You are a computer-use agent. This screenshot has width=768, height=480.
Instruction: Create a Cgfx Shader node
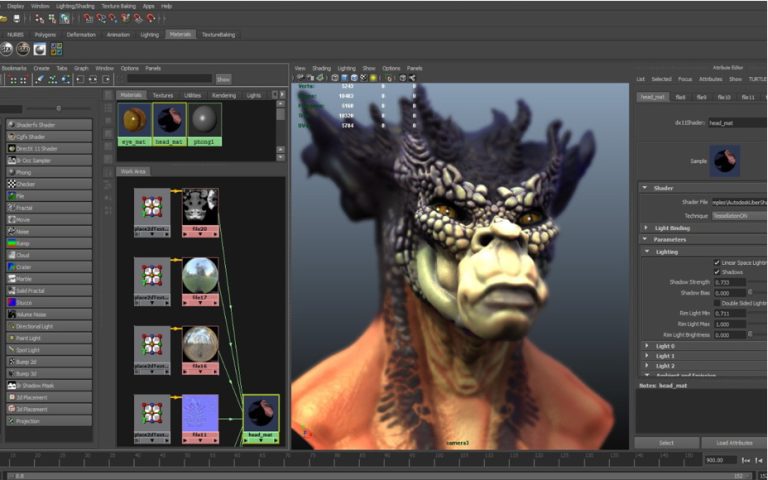pos(49,137)
